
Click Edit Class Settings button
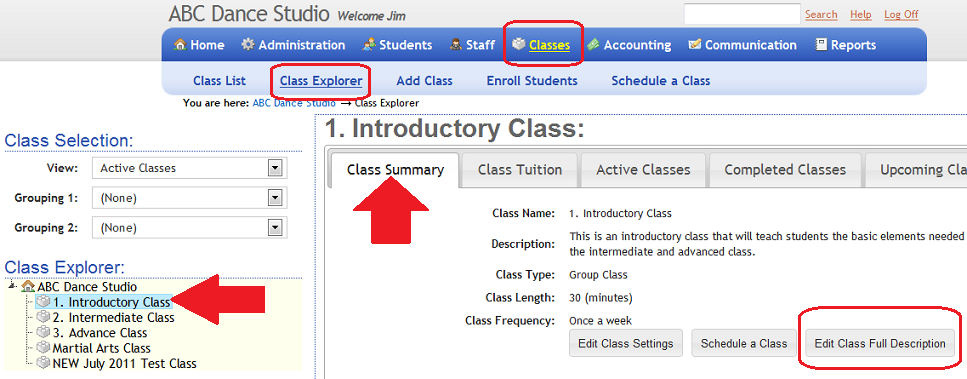(x=625, y=343)
